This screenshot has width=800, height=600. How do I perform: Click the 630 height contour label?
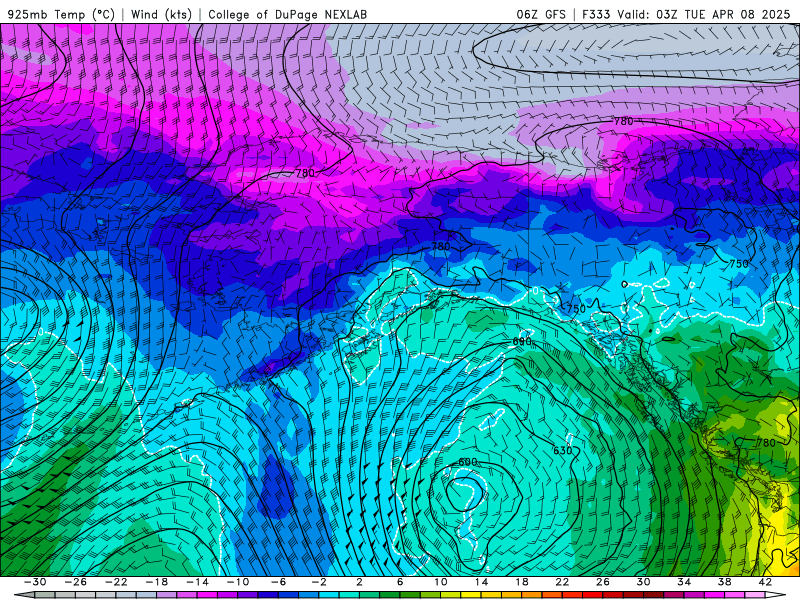562,451
